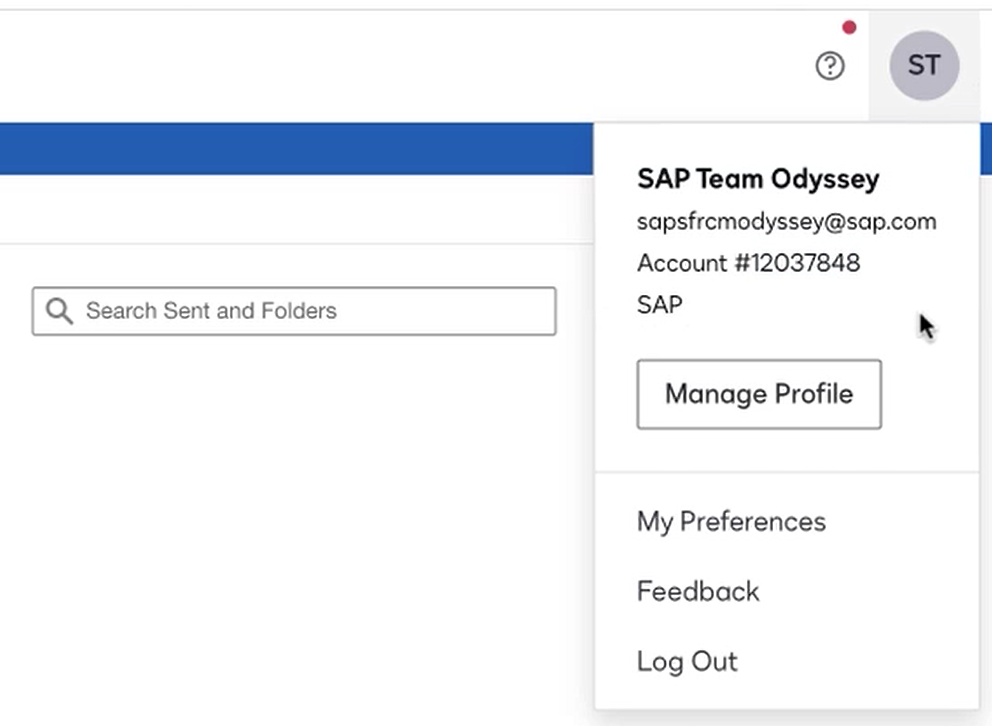
Task: Click the sapsfrcmodyssey@sap.com email address
Action: pyautogui.click(x=786, y=222)
